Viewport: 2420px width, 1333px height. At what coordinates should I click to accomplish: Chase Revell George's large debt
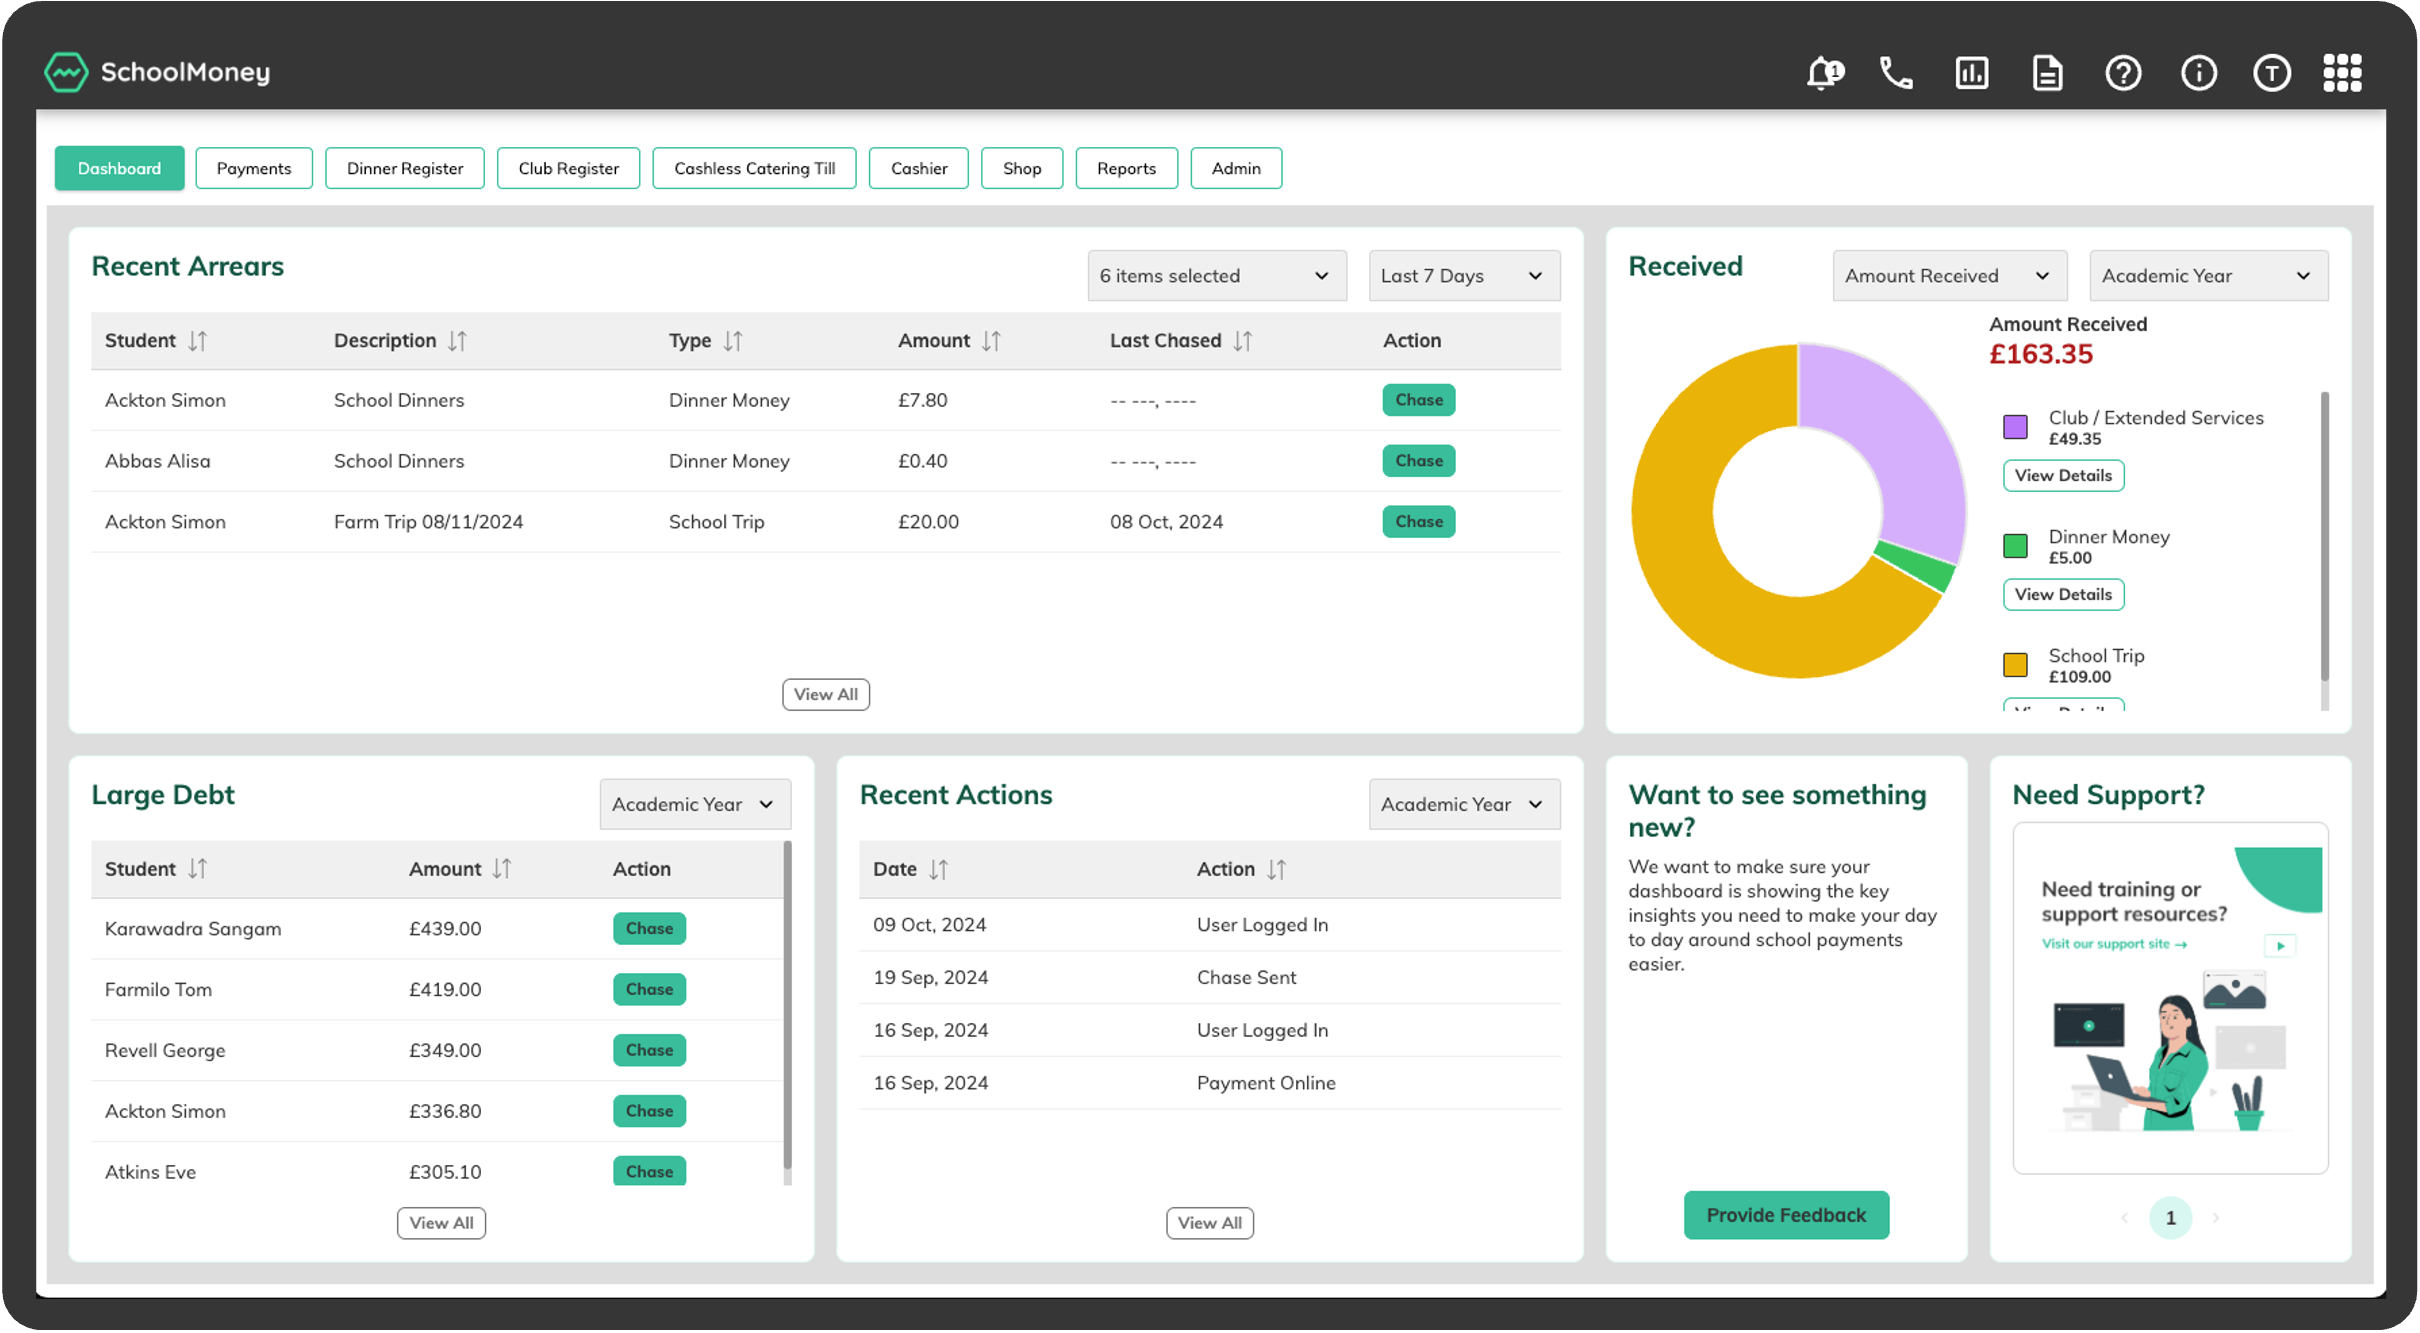tap(649, 1050)
